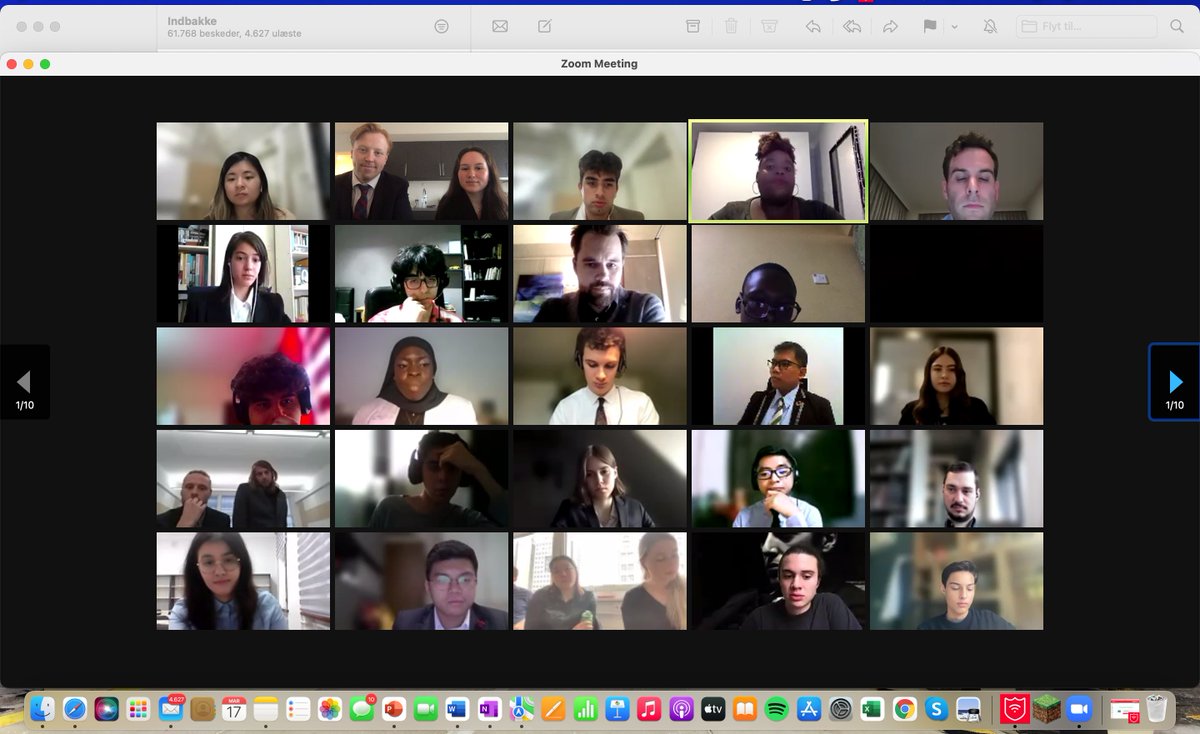1200x734 pixels.
Task: Select the tile with two people standing in an office
Action: (x=243, y=479)
